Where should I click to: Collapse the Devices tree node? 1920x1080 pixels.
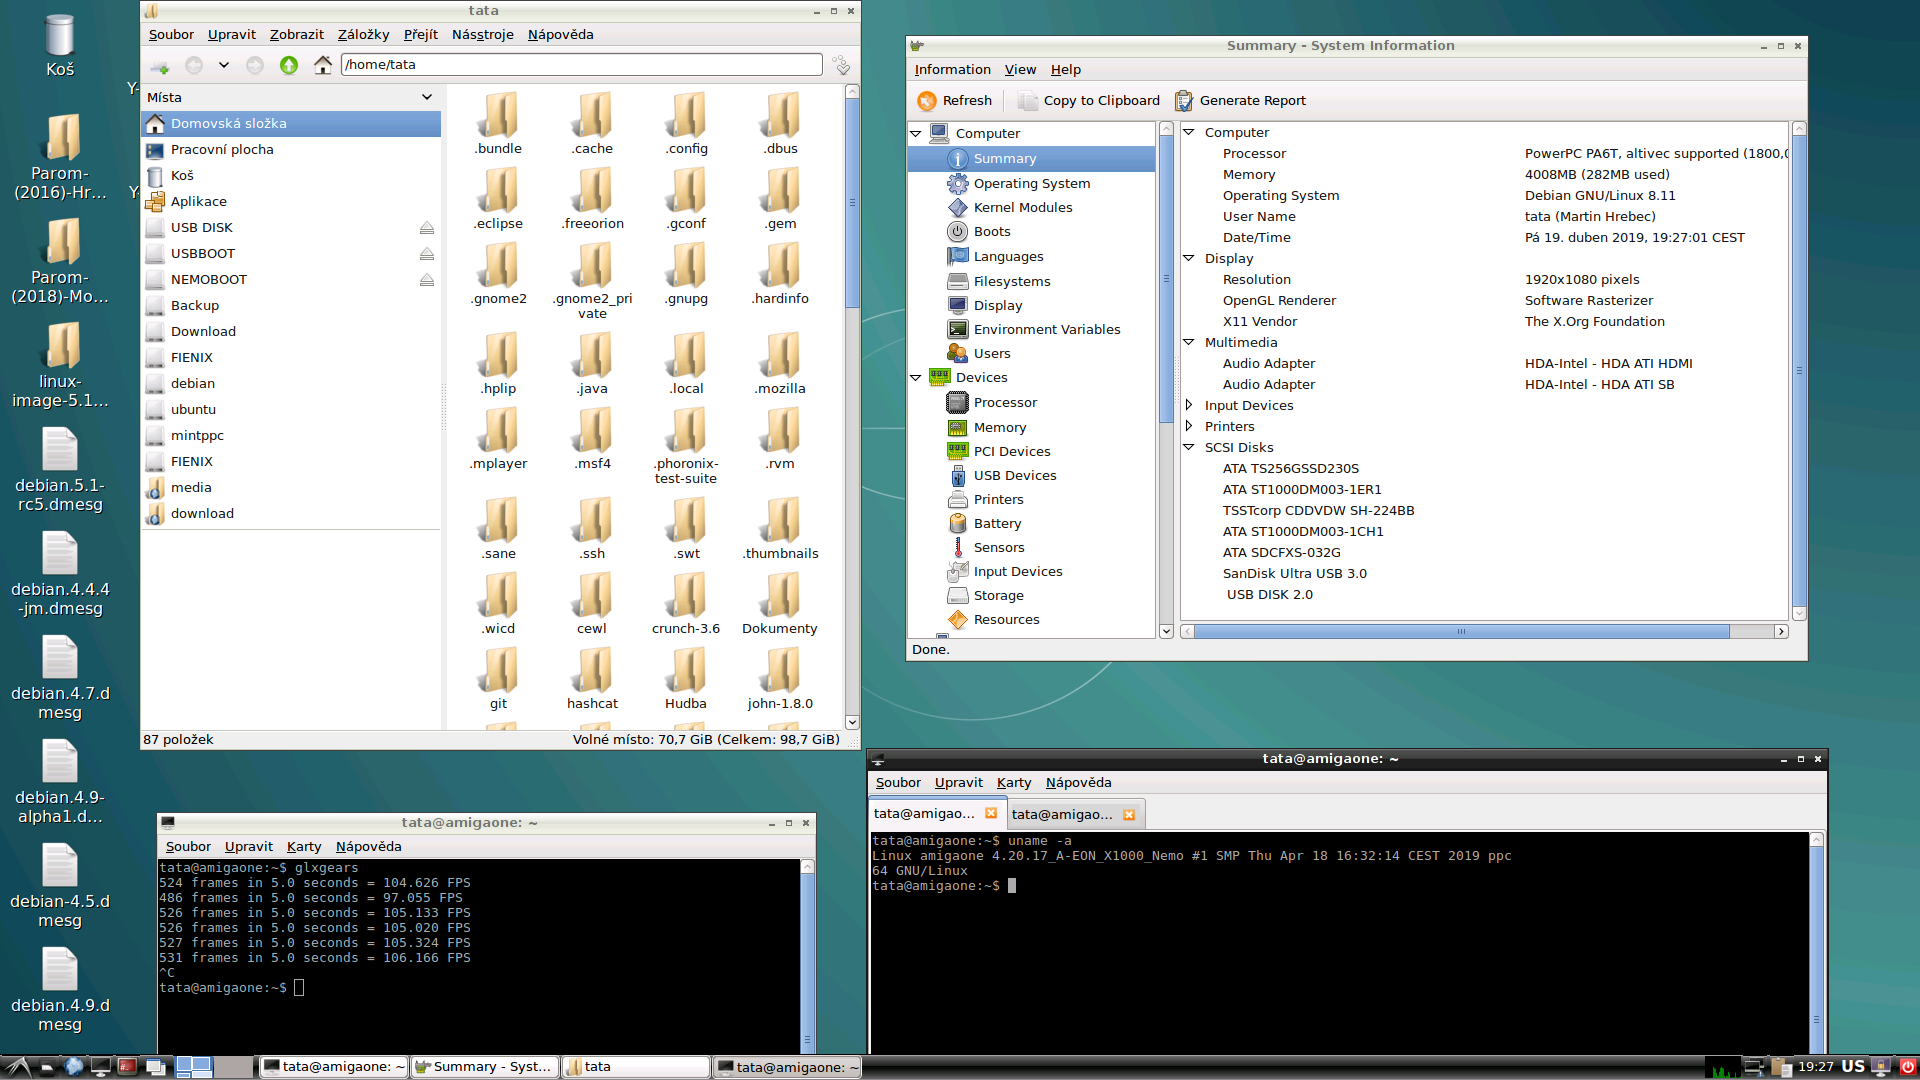pos(916,378)
